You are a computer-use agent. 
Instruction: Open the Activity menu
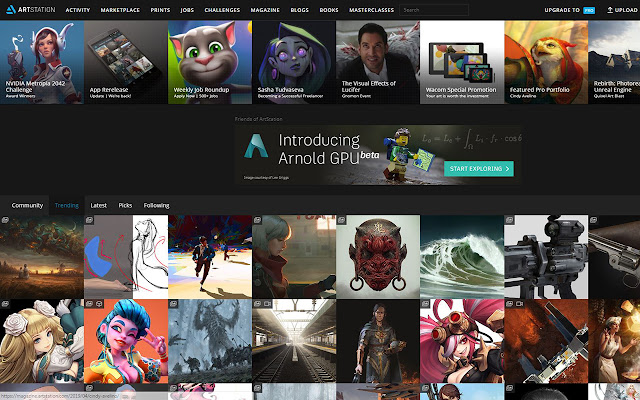tap(78, 10)
